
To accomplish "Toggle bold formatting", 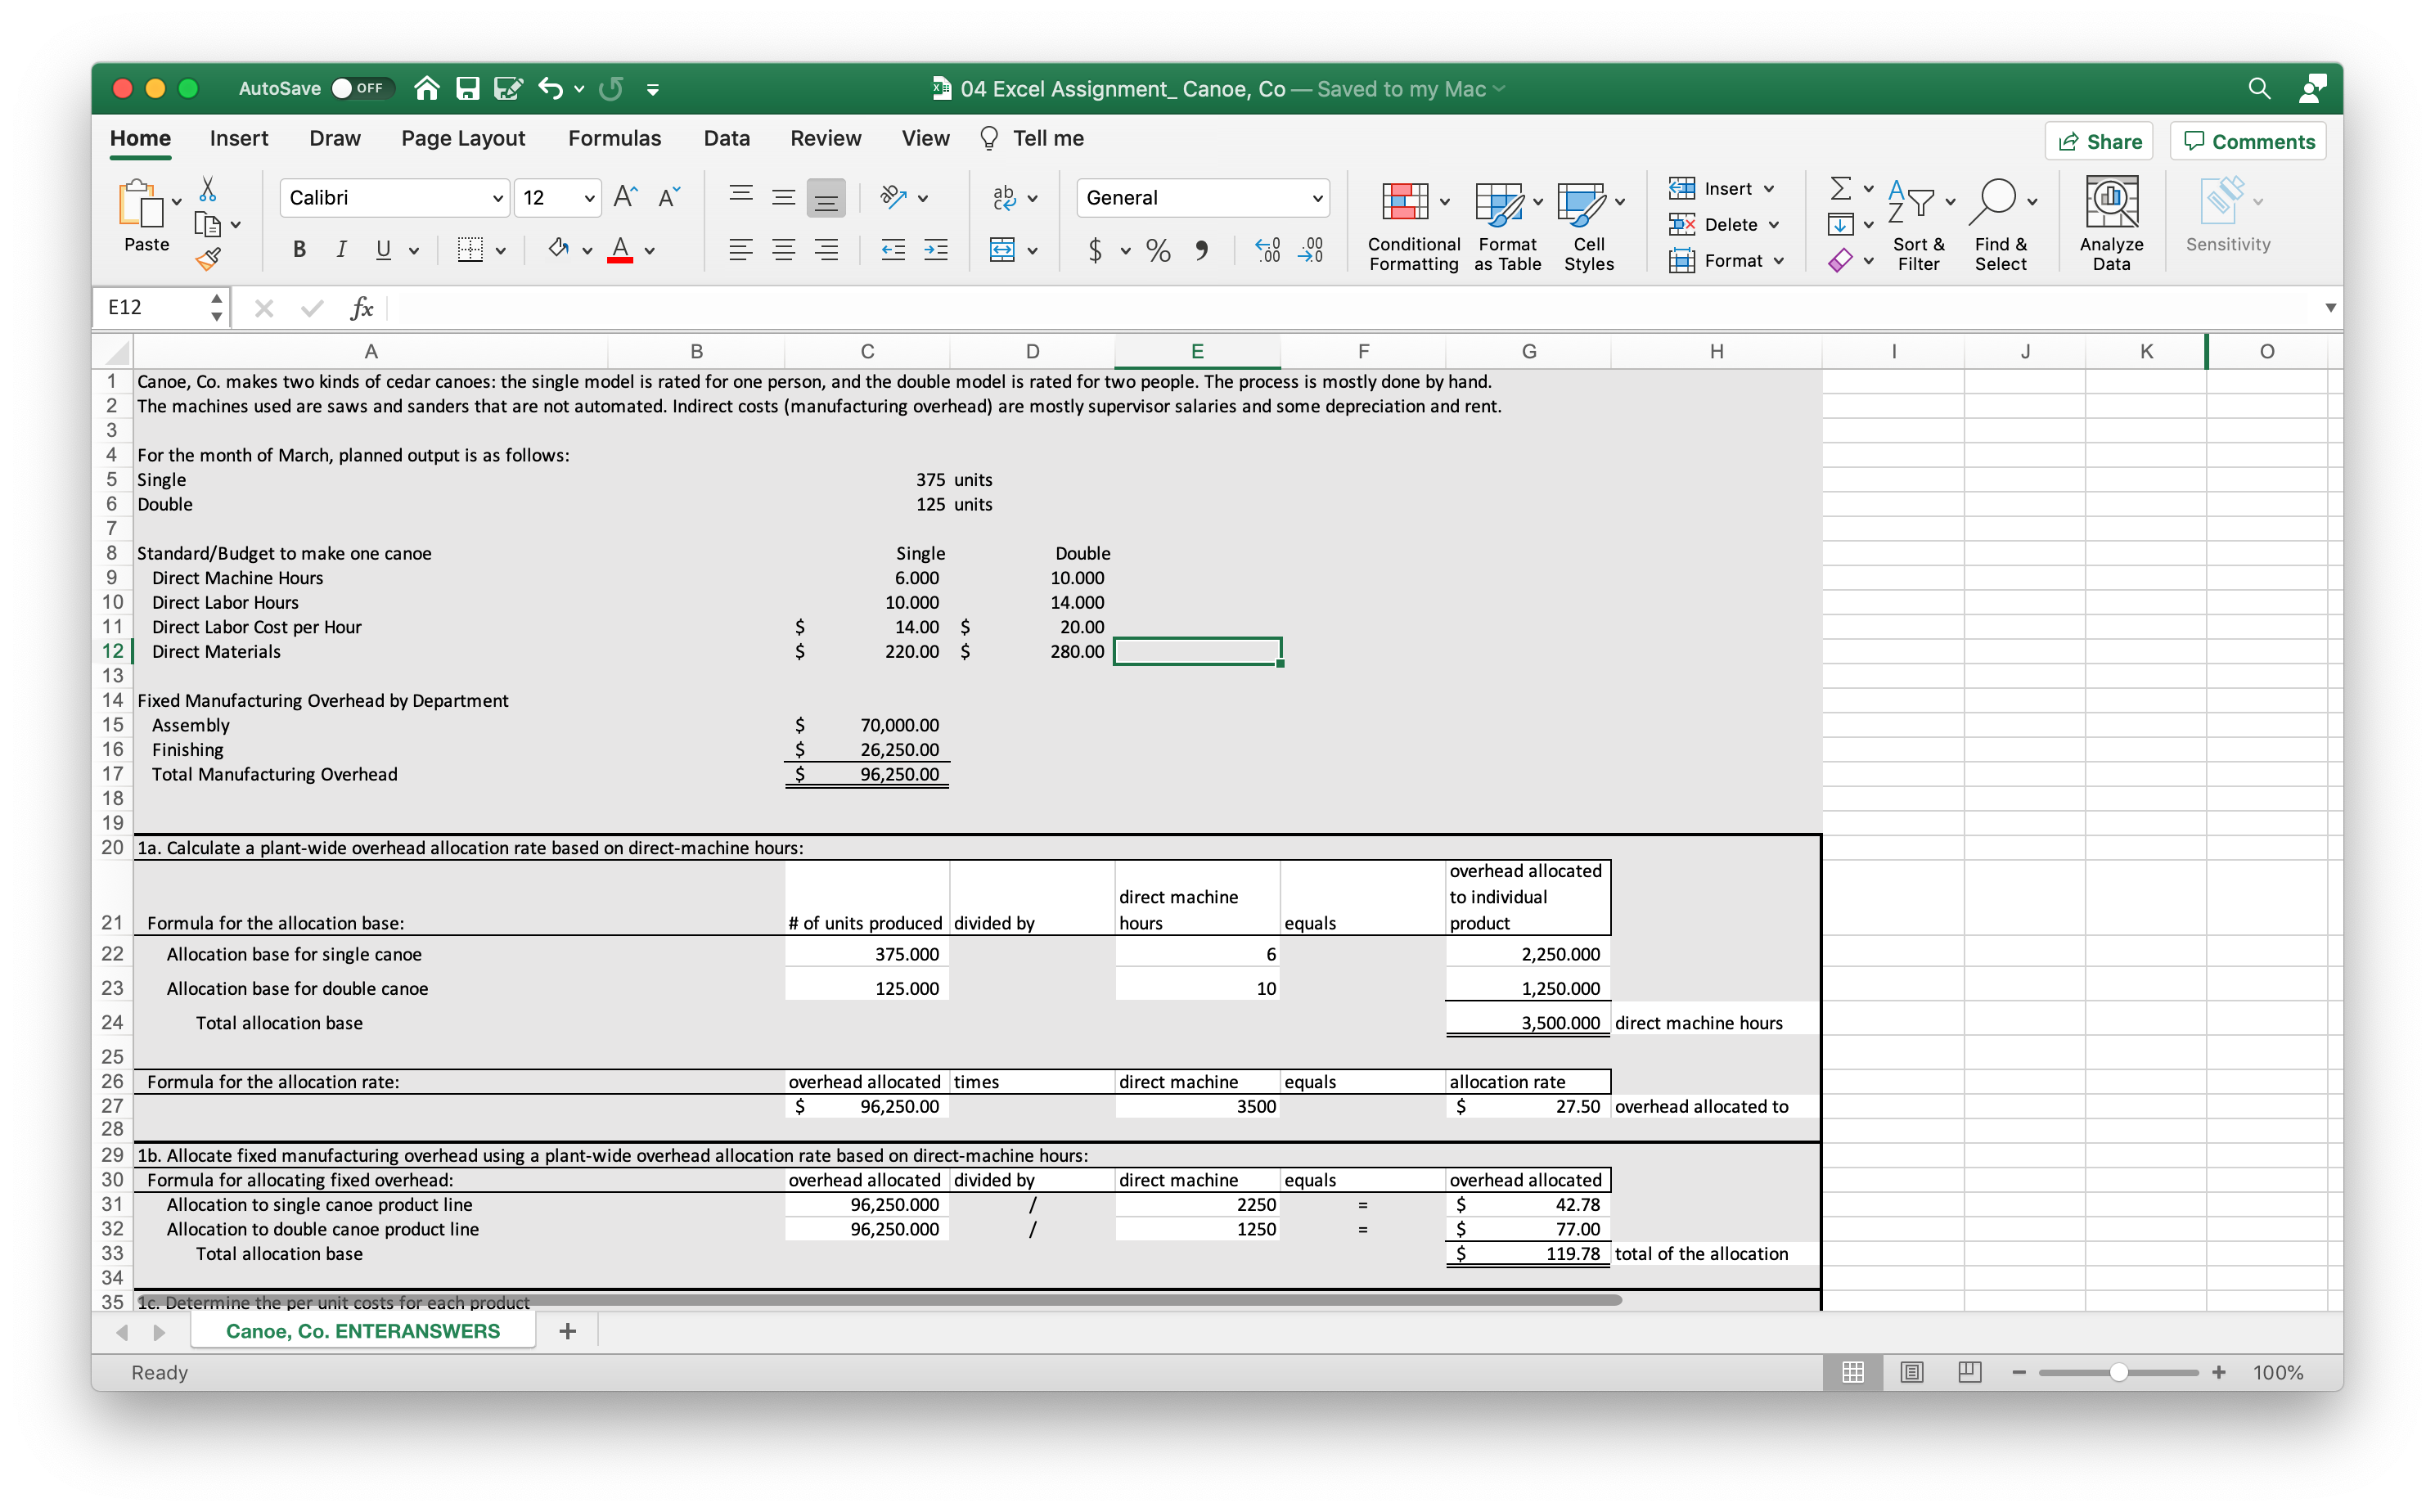I will pyautogui.click(x=297, y=250).
